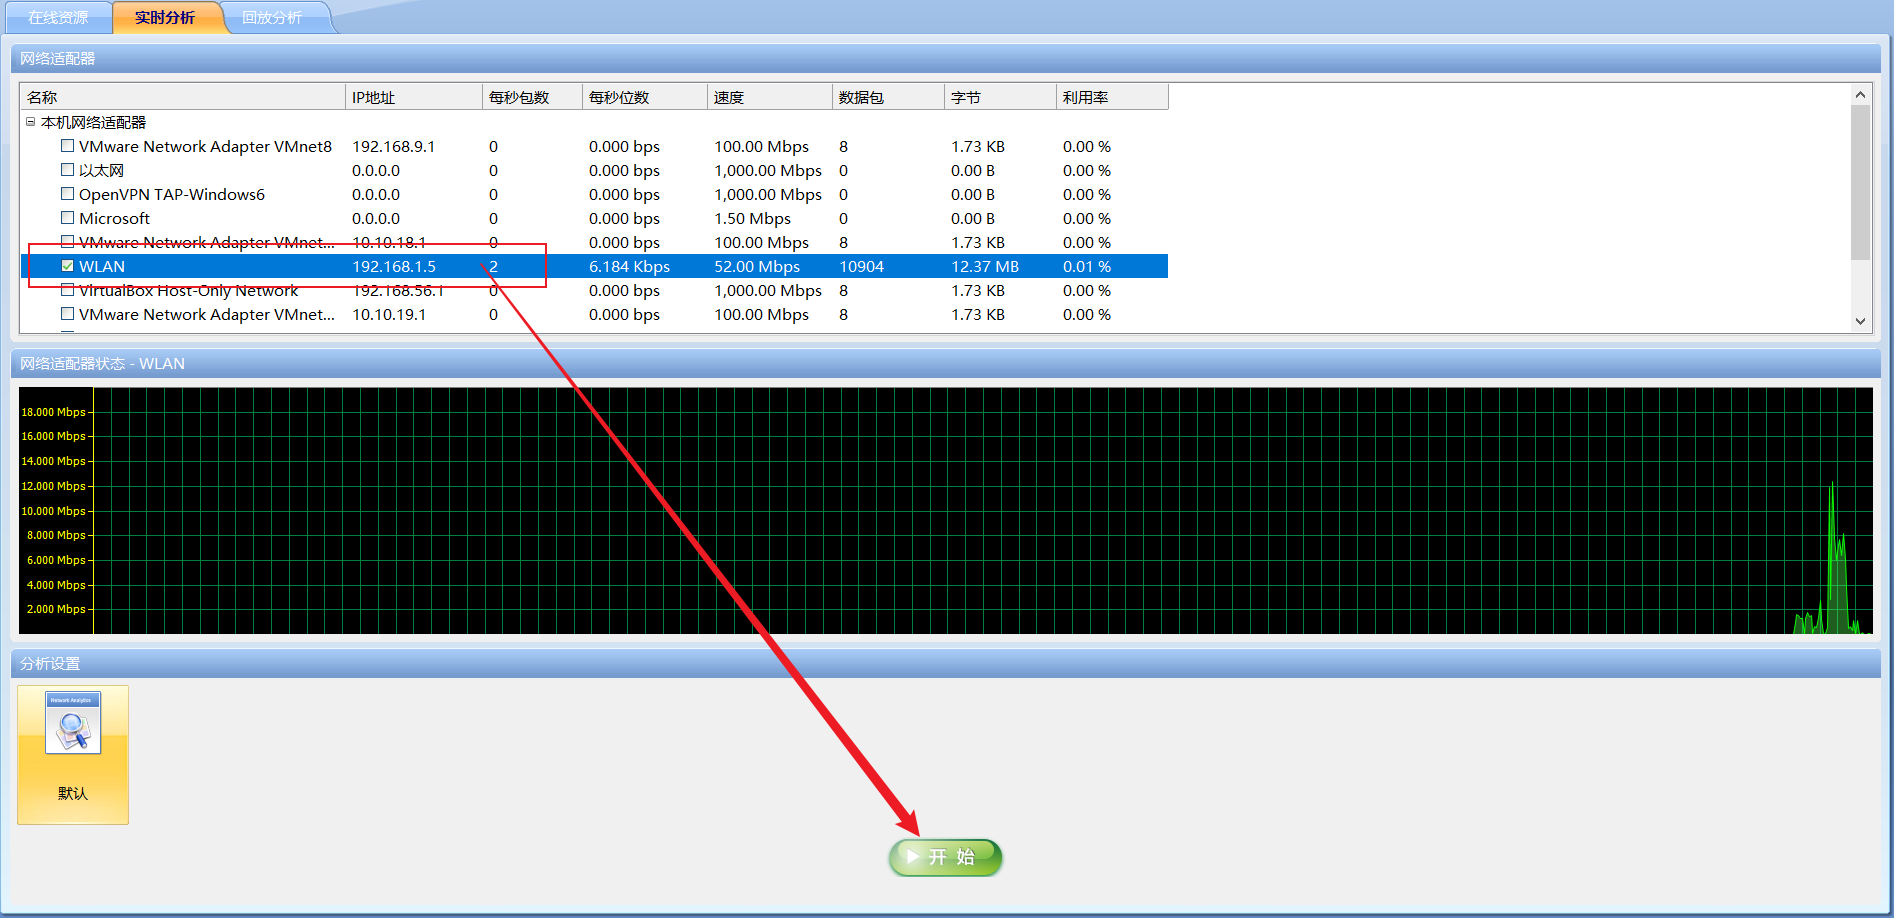
Task: Uncheck the WLAN adapter checkbox
Action: pyautogui.click(x=68, y=266)
